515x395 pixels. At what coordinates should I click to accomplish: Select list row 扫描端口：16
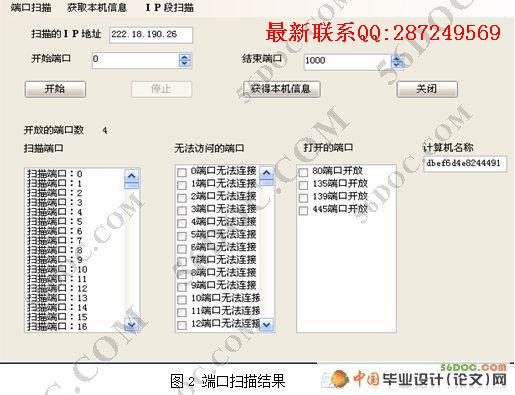[75, 327]
